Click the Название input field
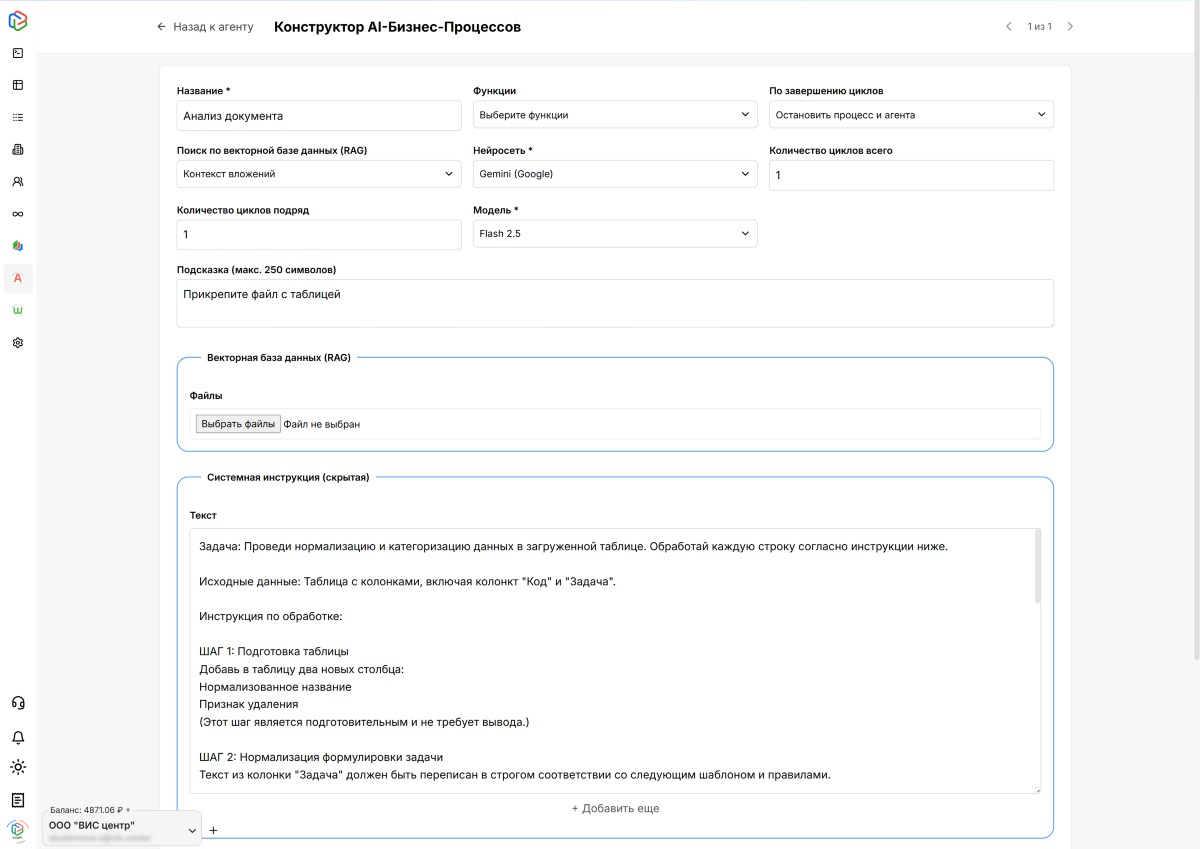This screenshot has height=849, width=1200. pos(318,116)
